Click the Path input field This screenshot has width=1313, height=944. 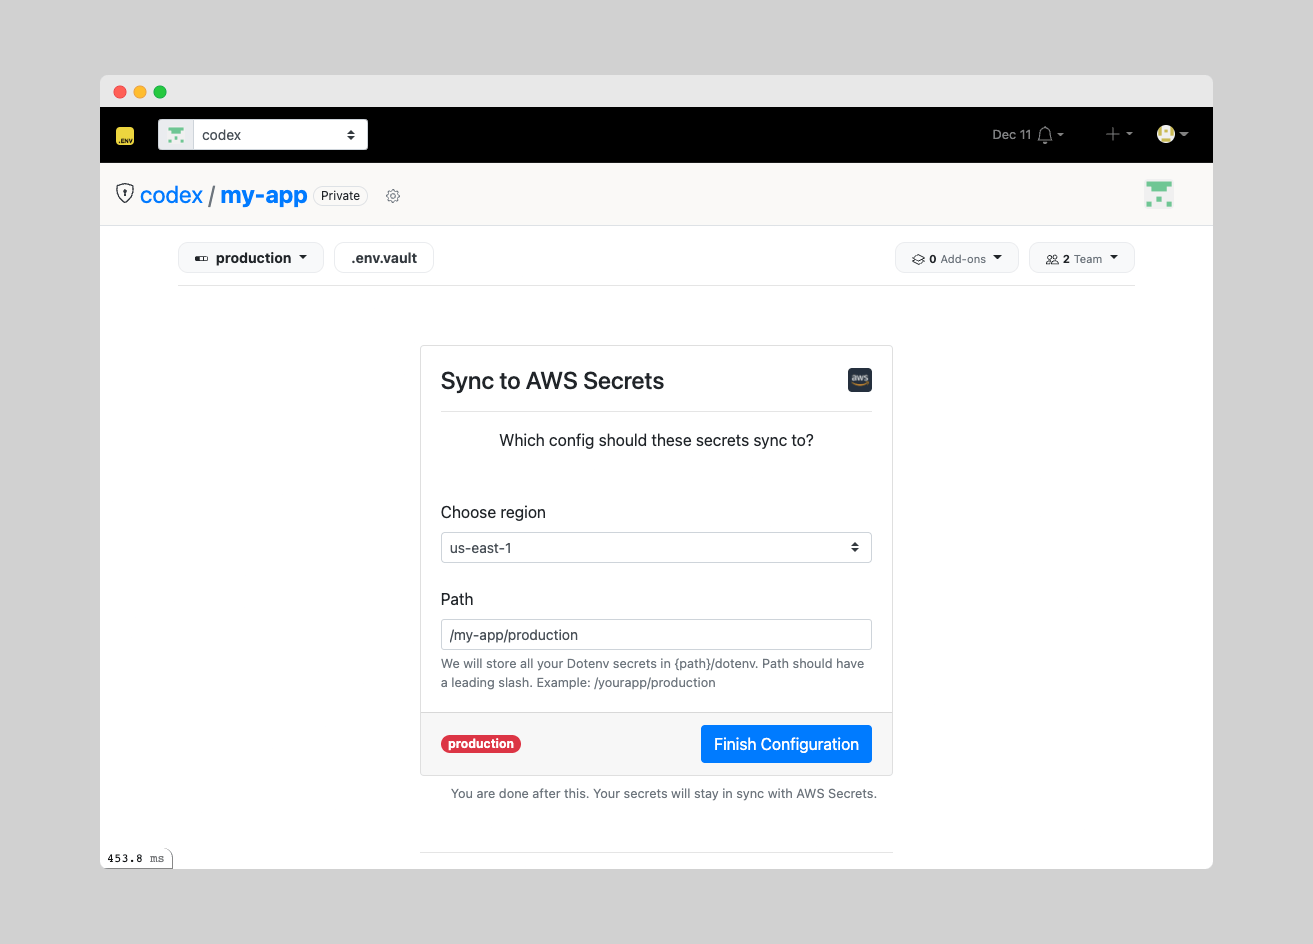click(x=656, y=635)
